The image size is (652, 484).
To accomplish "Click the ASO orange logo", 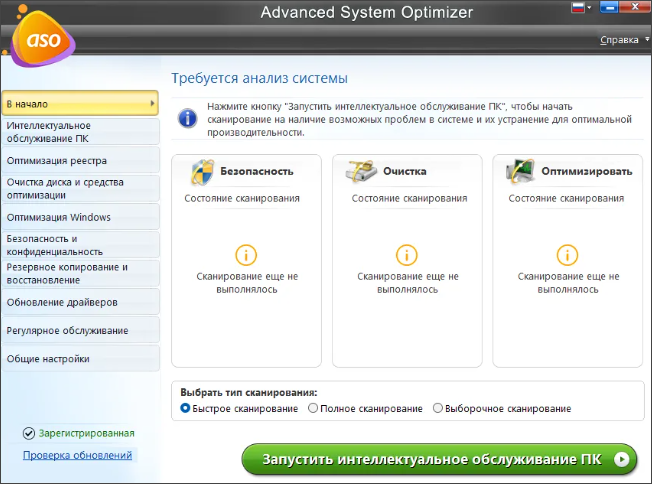I will pyautogui.click(x=42, y=39).
